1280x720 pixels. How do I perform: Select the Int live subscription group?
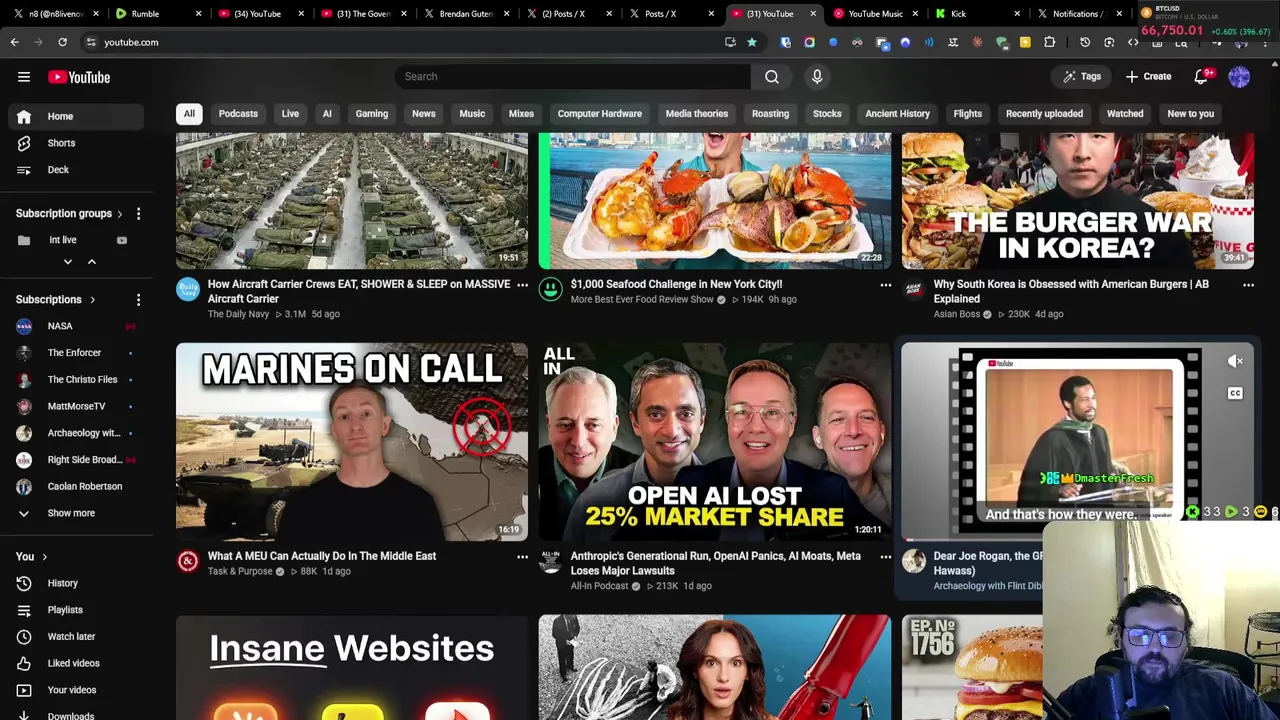coord(62,240)
